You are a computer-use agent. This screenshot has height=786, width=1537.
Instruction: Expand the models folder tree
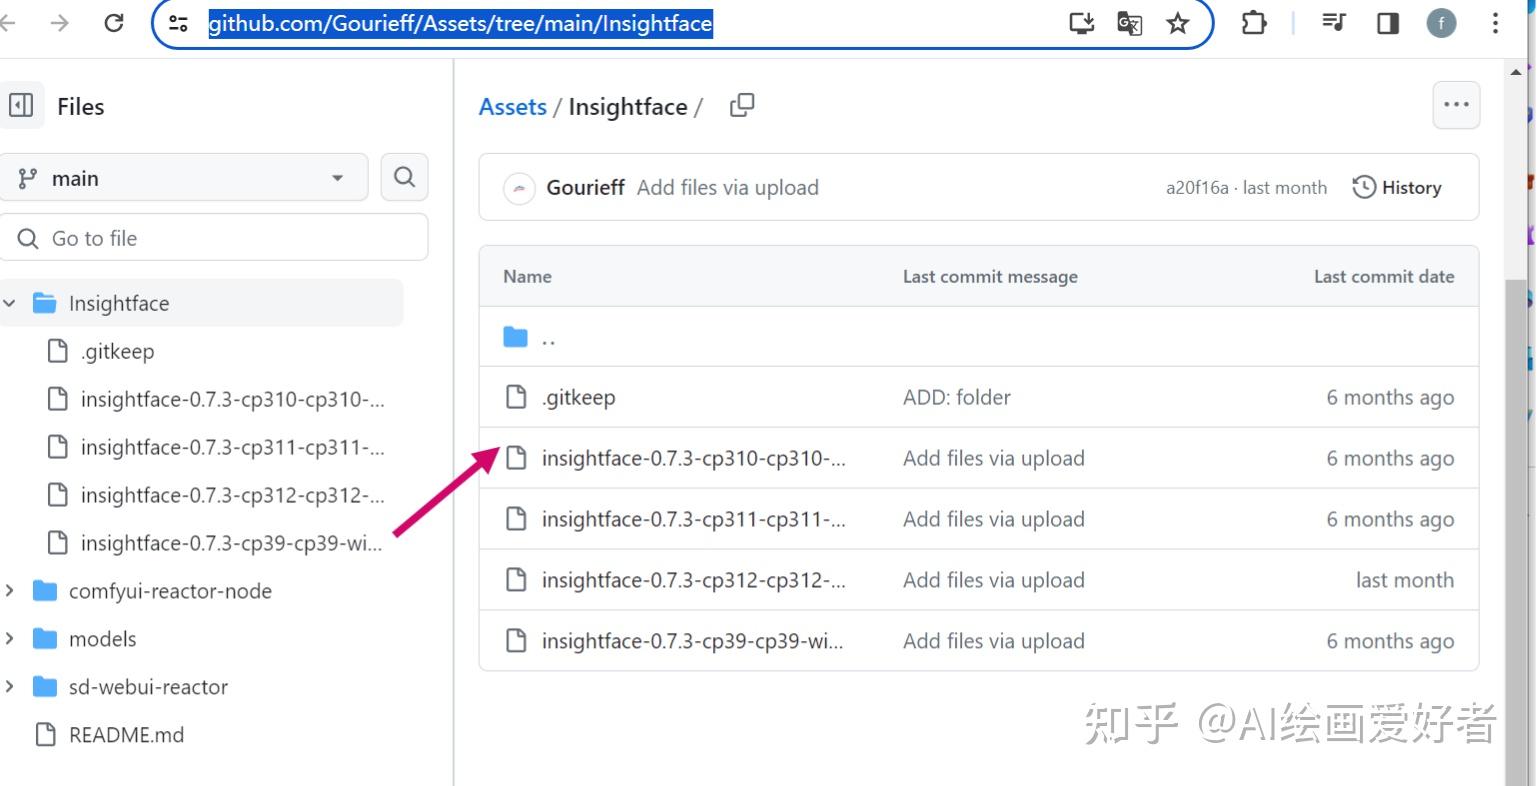(x=10, y=638)
